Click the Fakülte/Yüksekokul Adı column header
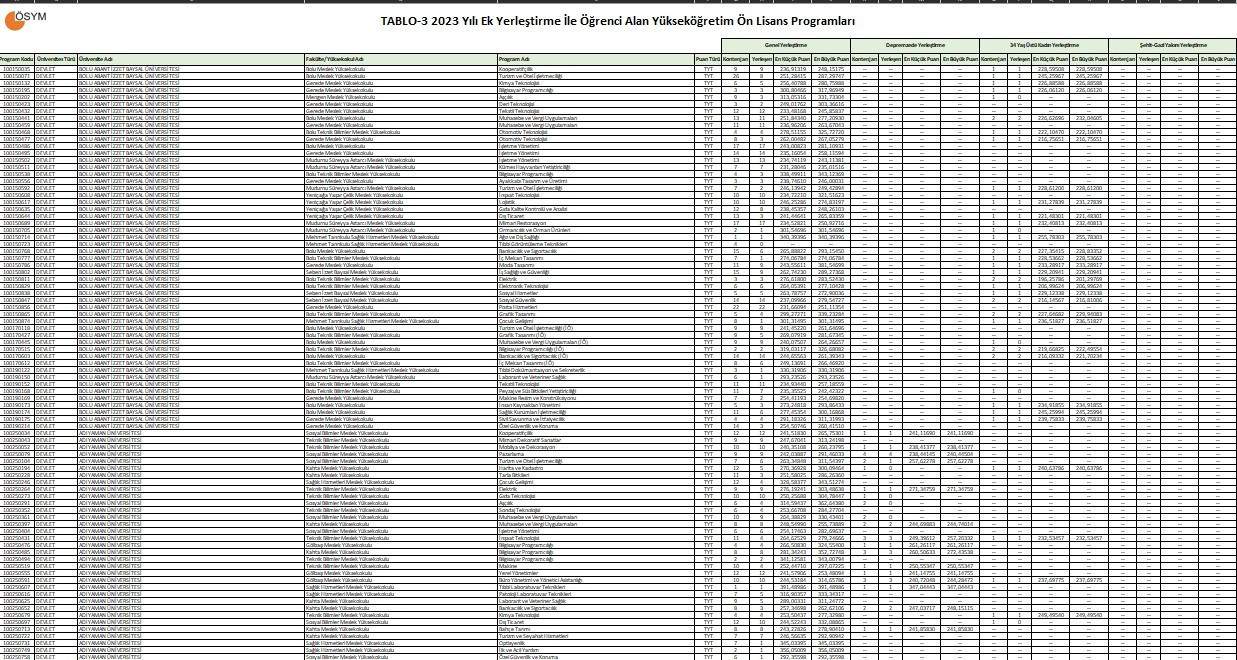The height and width of the screenshot is (660, 1237). (x=334, y=60)
